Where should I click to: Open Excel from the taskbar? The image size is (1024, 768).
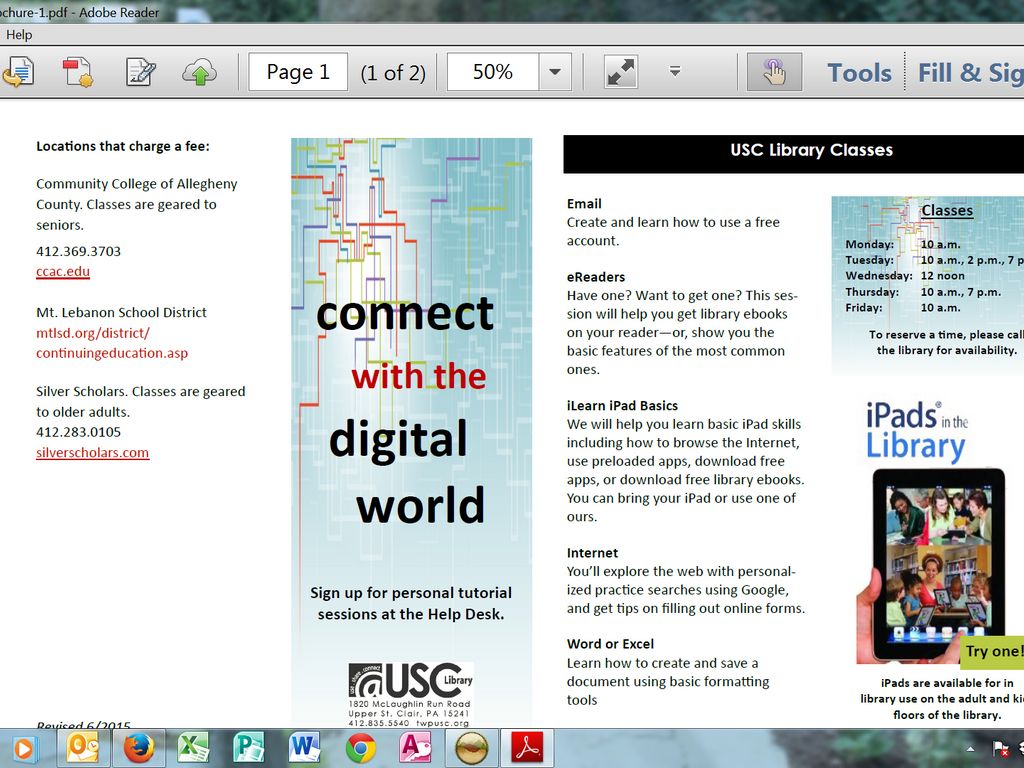[x=193, y=748]
